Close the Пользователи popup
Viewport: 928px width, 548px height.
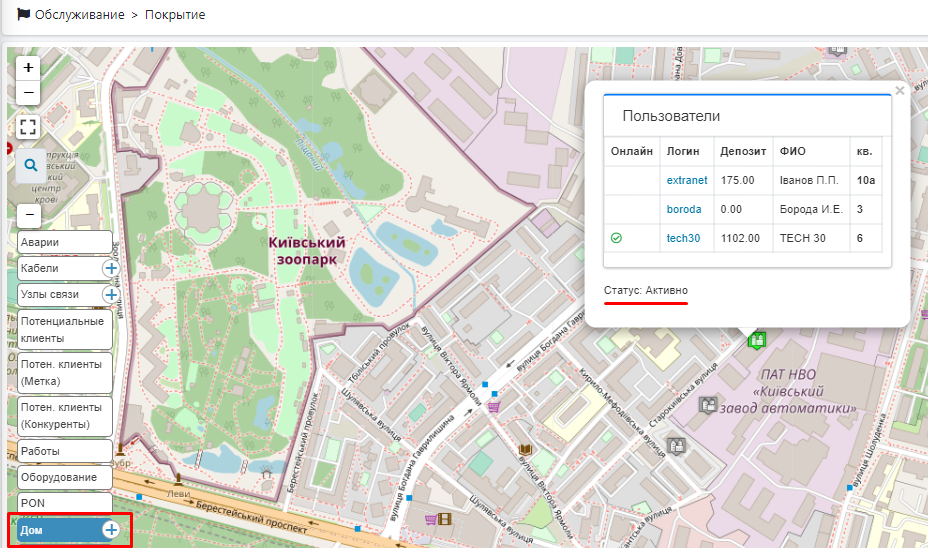coord(899,91)
